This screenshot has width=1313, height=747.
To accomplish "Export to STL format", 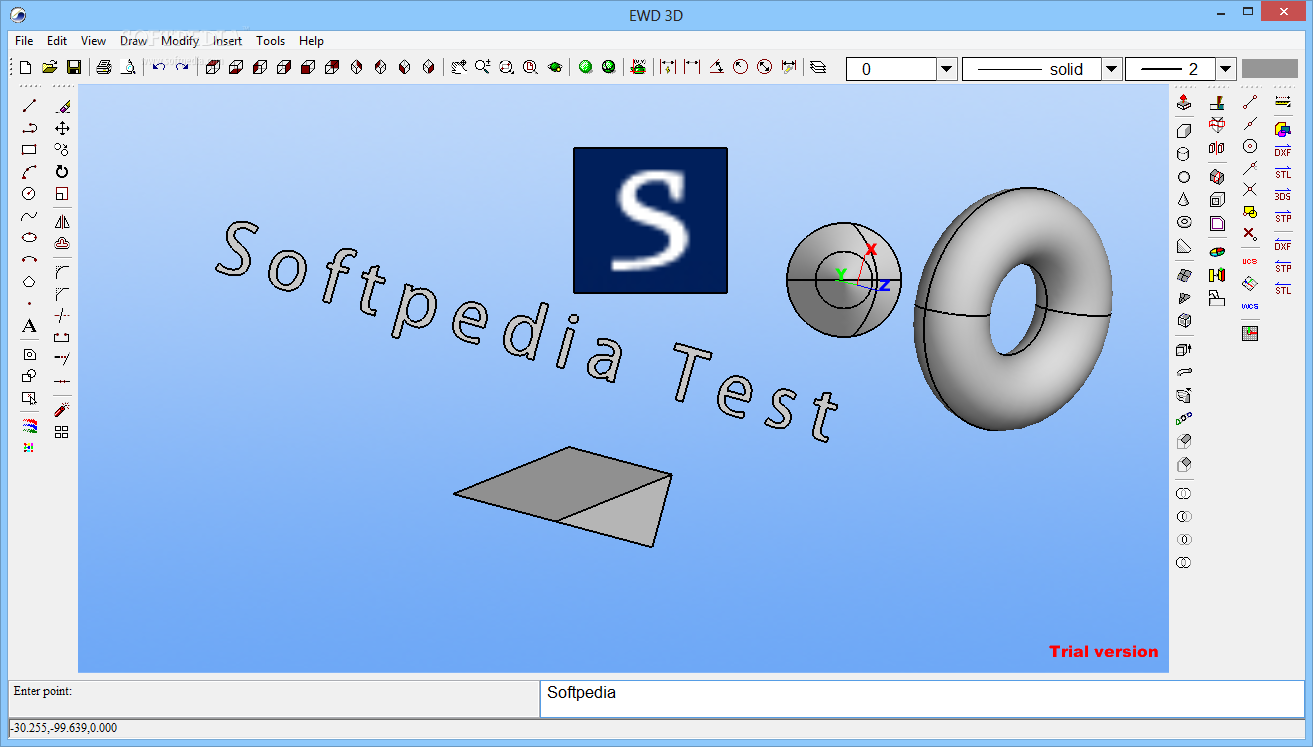I will point(1283,289).
